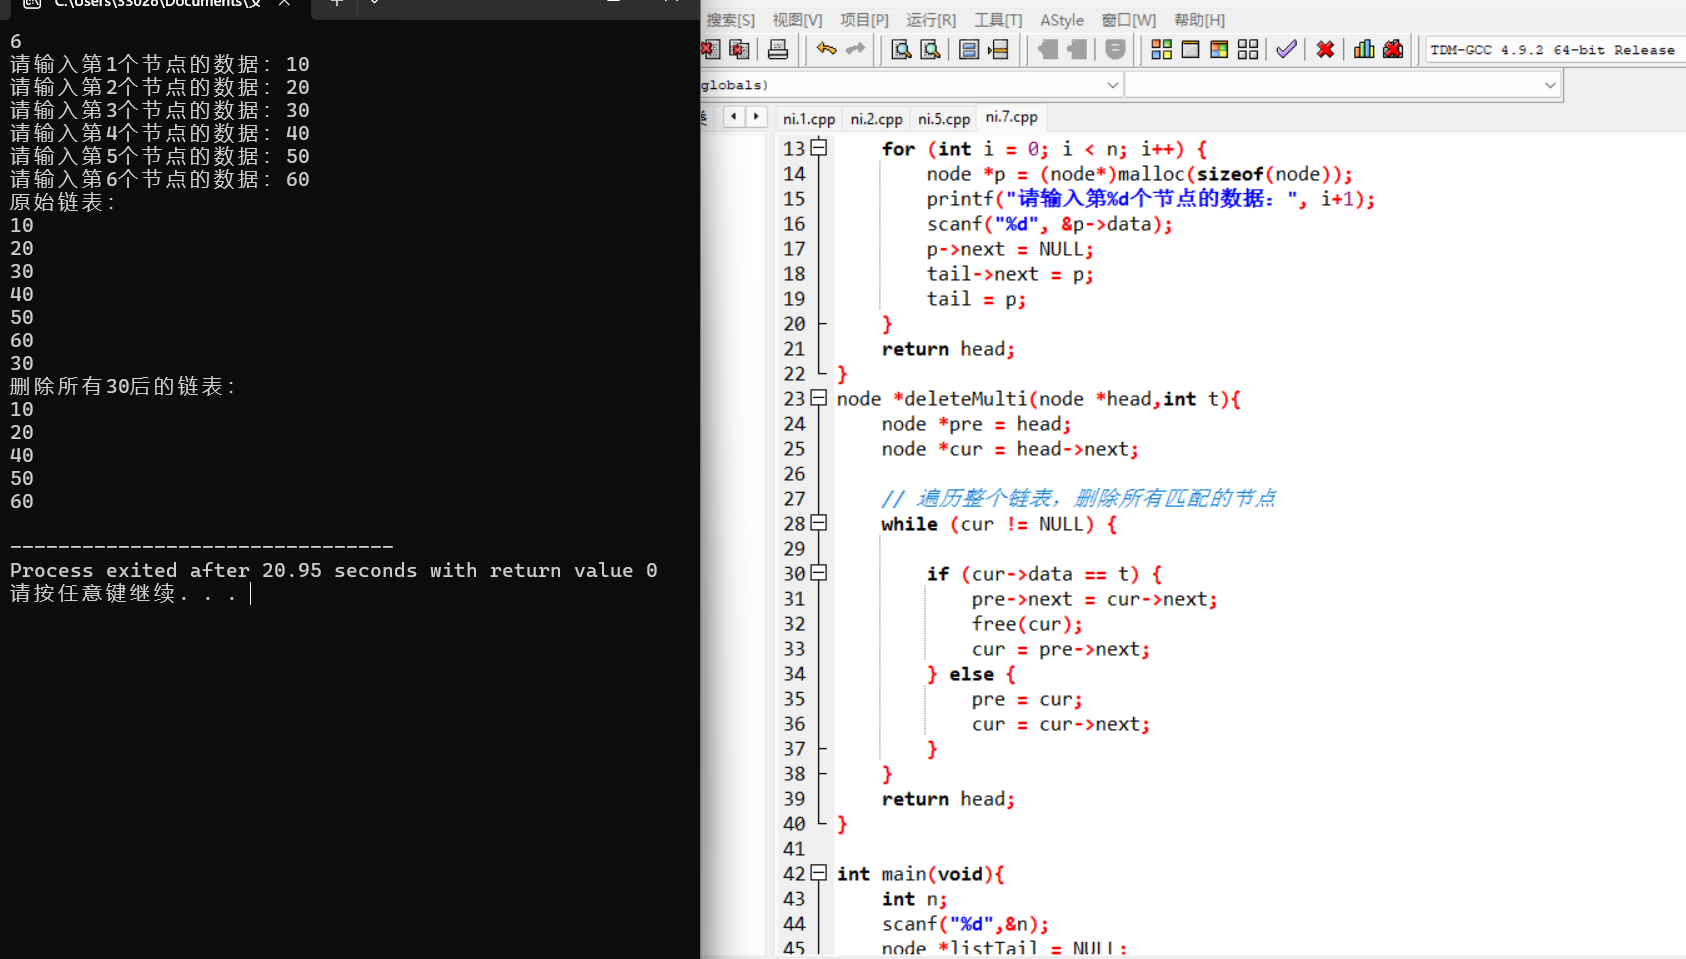Undo the last edit via toolbar
Image resolution: width=1686 pixels, height=959 pixels.
click(826, 49)
